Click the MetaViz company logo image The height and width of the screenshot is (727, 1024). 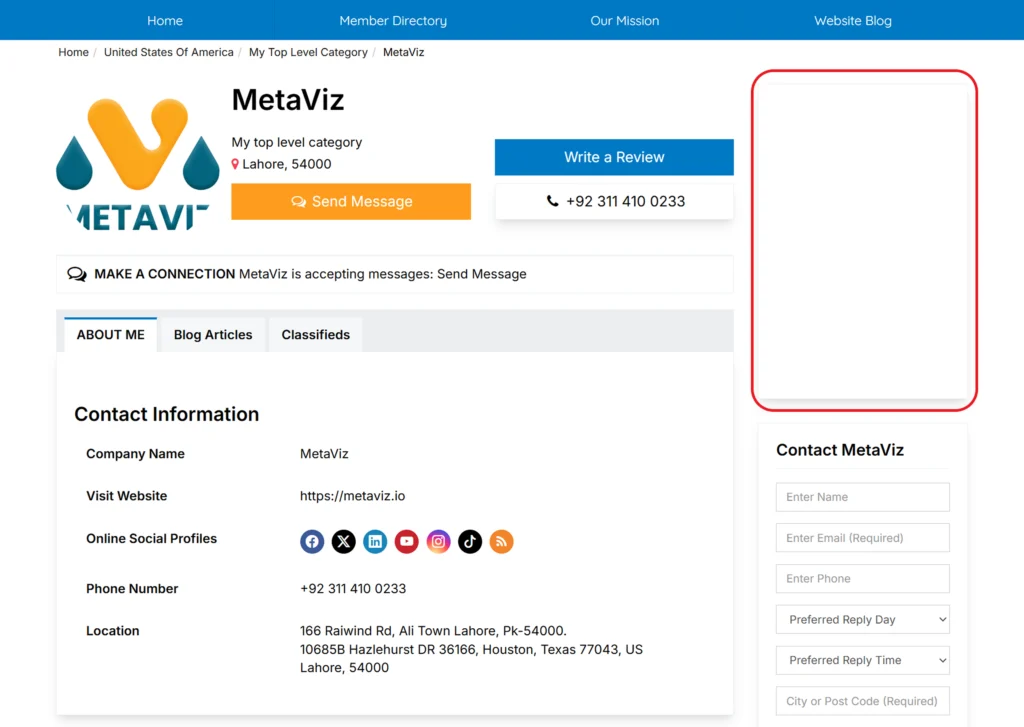137,164
